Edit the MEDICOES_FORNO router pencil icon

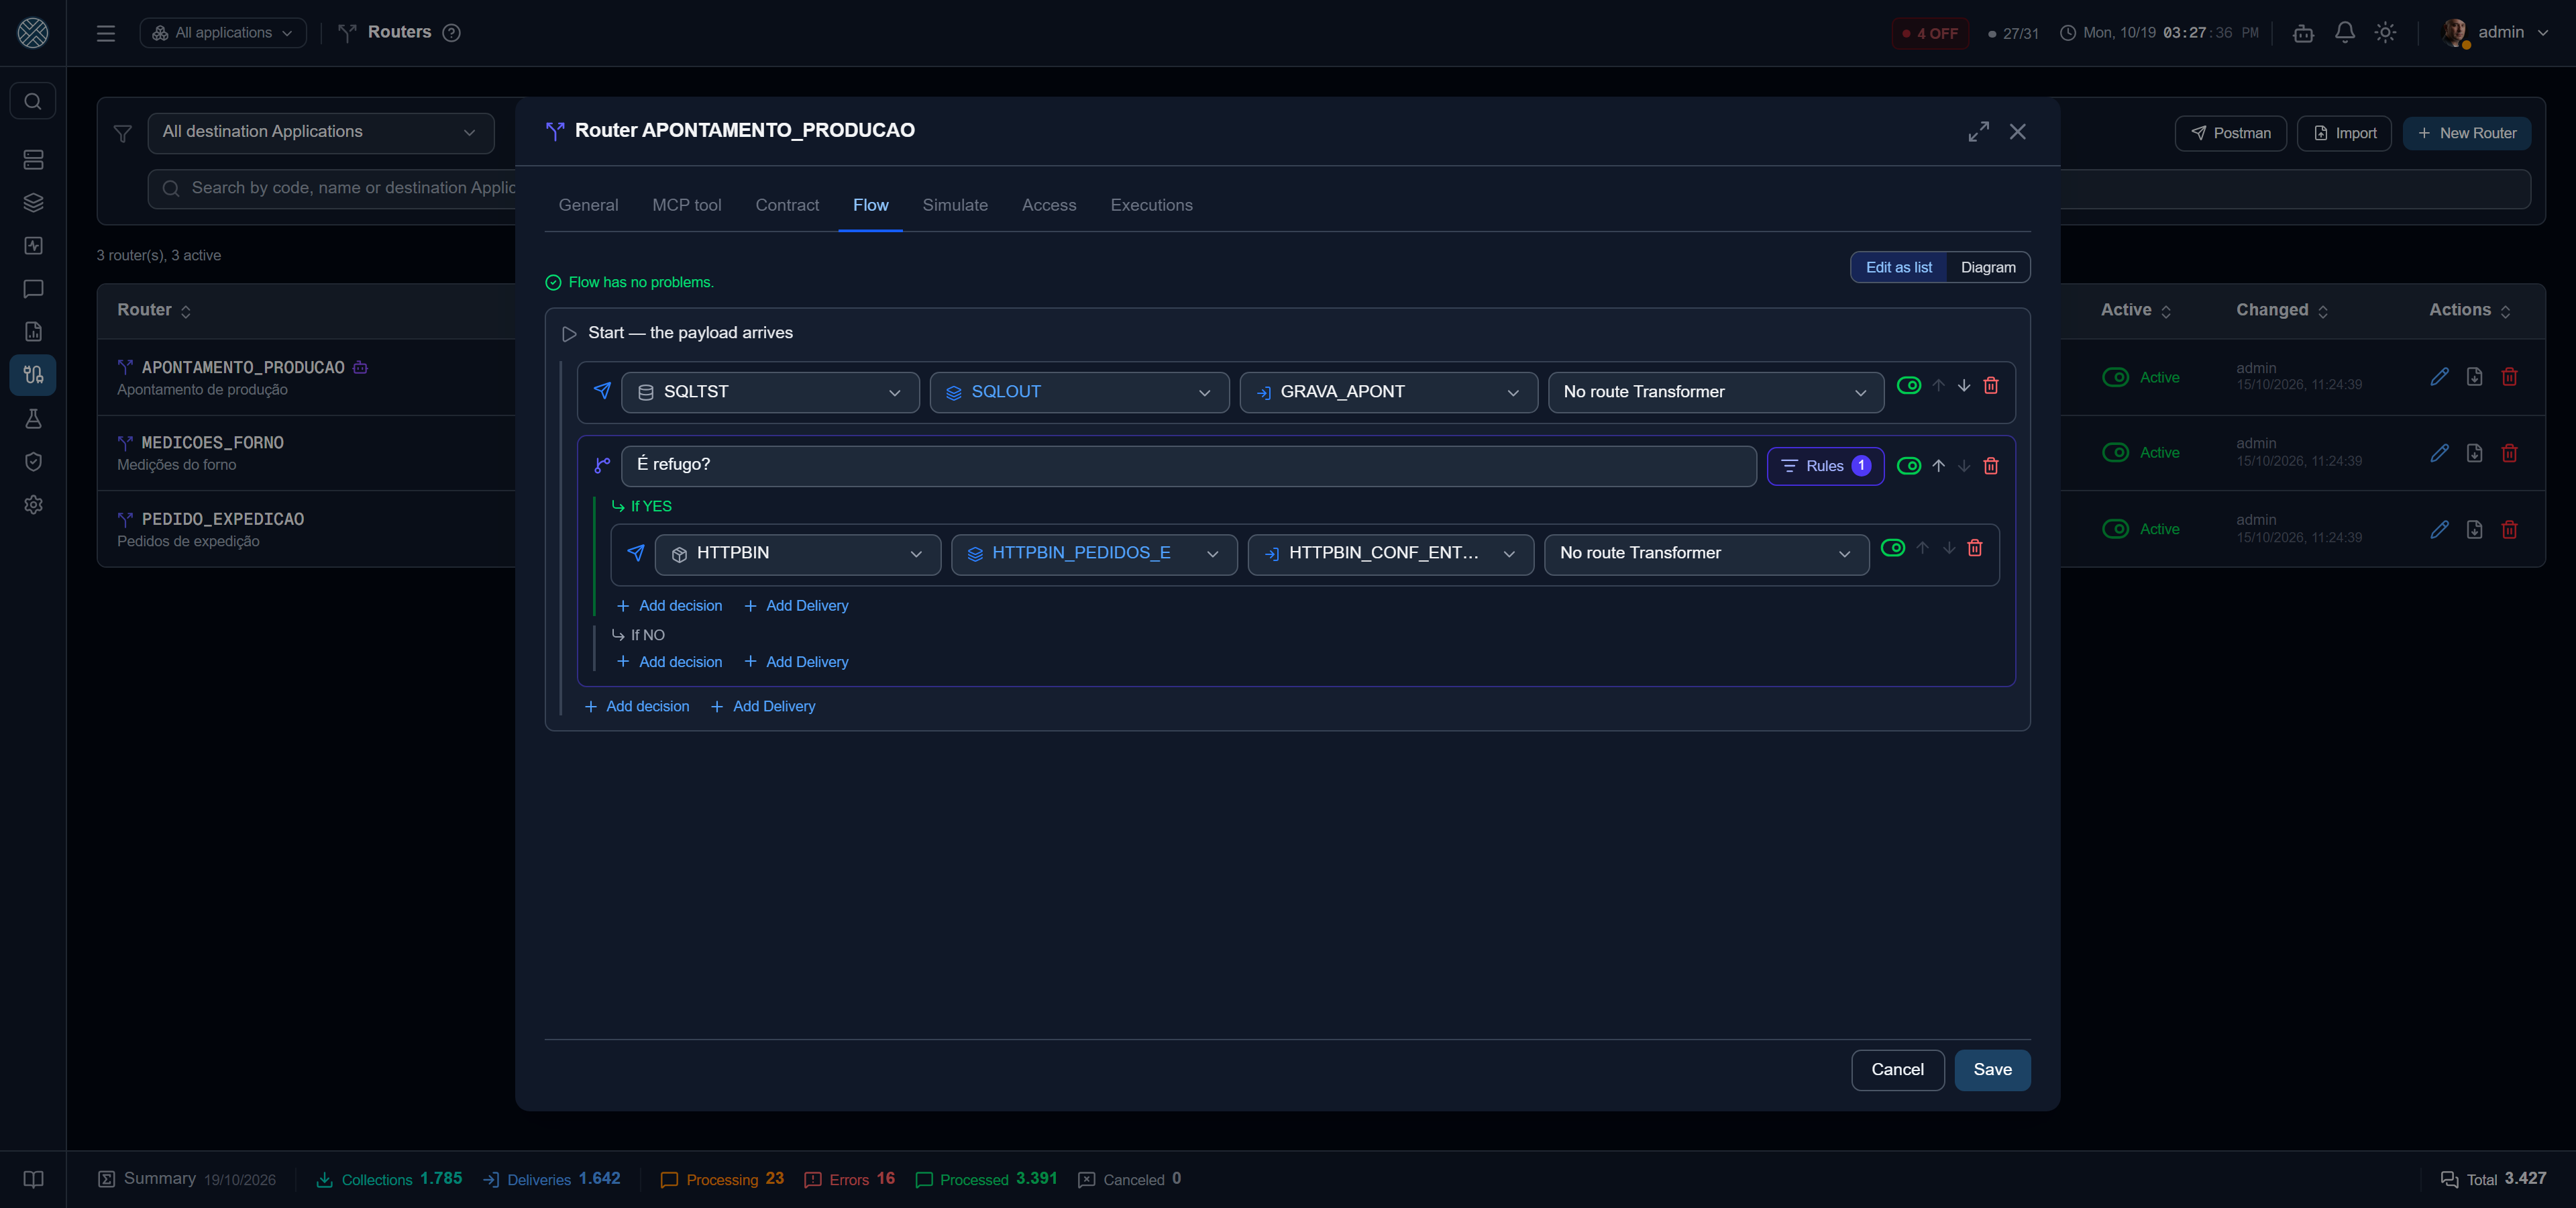click(x=2440, y=453)
